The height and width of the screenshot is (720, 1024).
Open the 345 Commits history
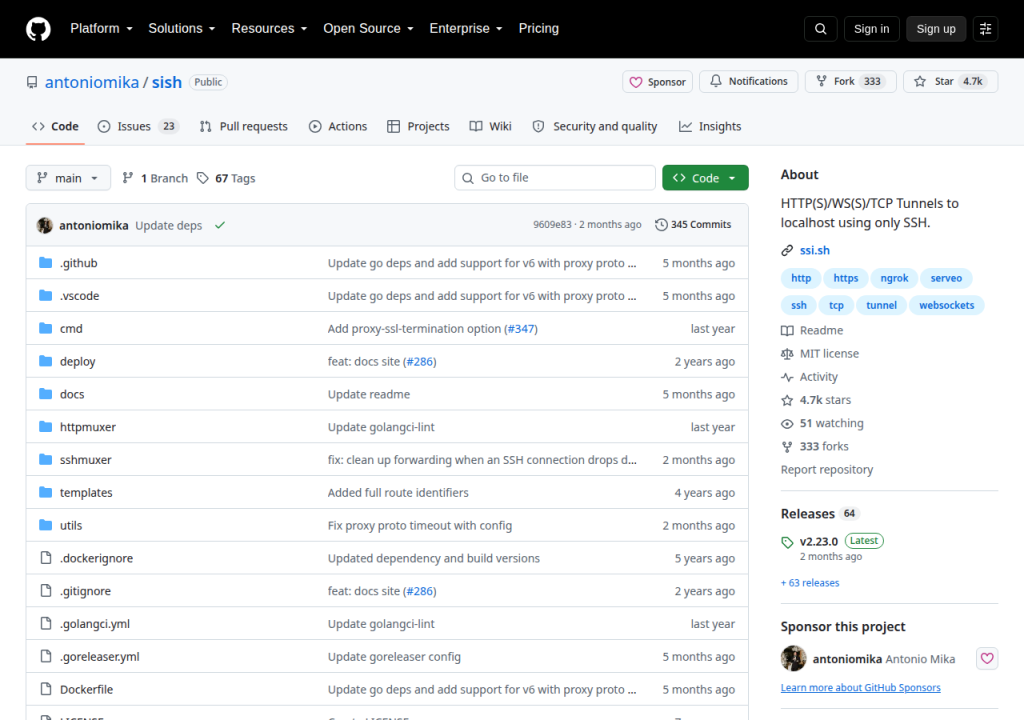tap(693, 225)
